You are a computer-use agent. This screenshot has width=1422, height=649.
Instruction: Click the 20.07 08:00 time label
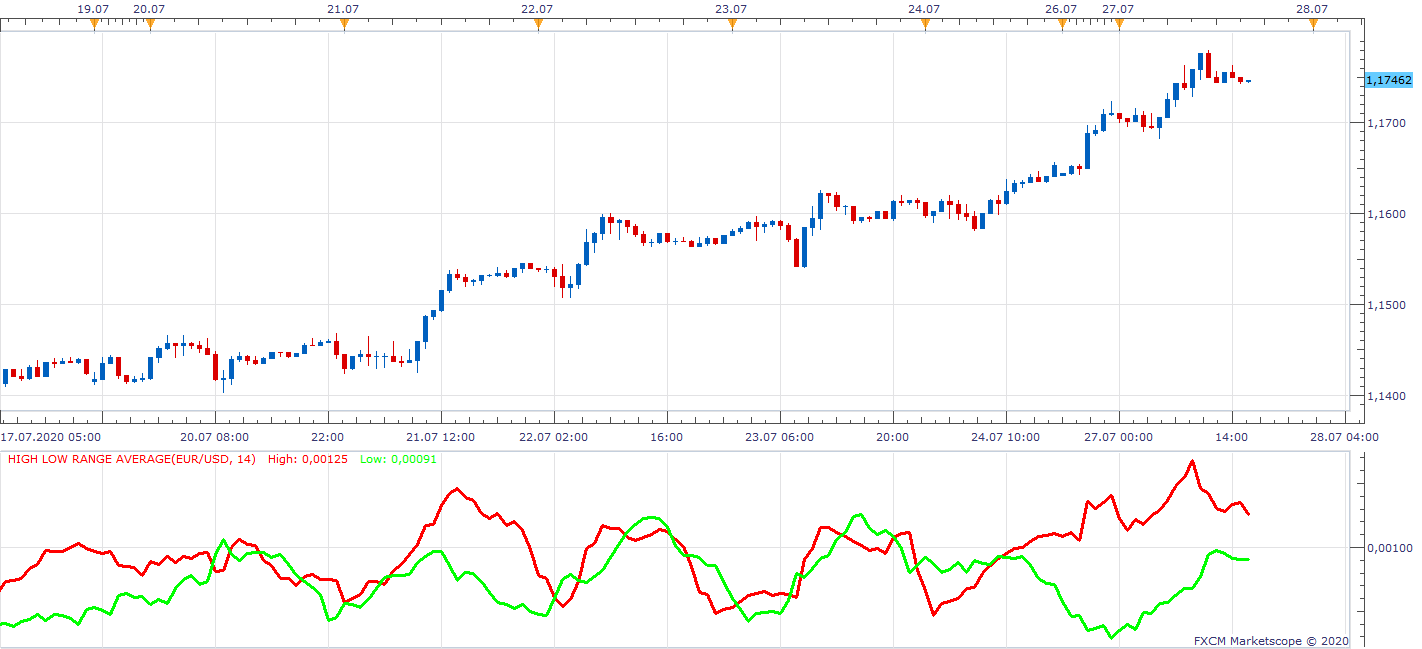point(214,437)
